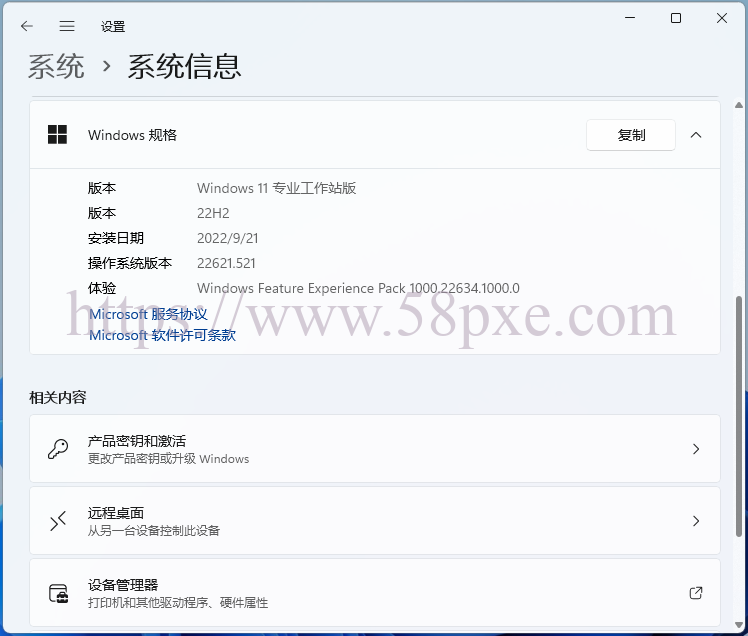The height and width of the screenshot is (636, 748).
Task: Copy Windows specifications with 复制 button
Action: coord(631,135)
